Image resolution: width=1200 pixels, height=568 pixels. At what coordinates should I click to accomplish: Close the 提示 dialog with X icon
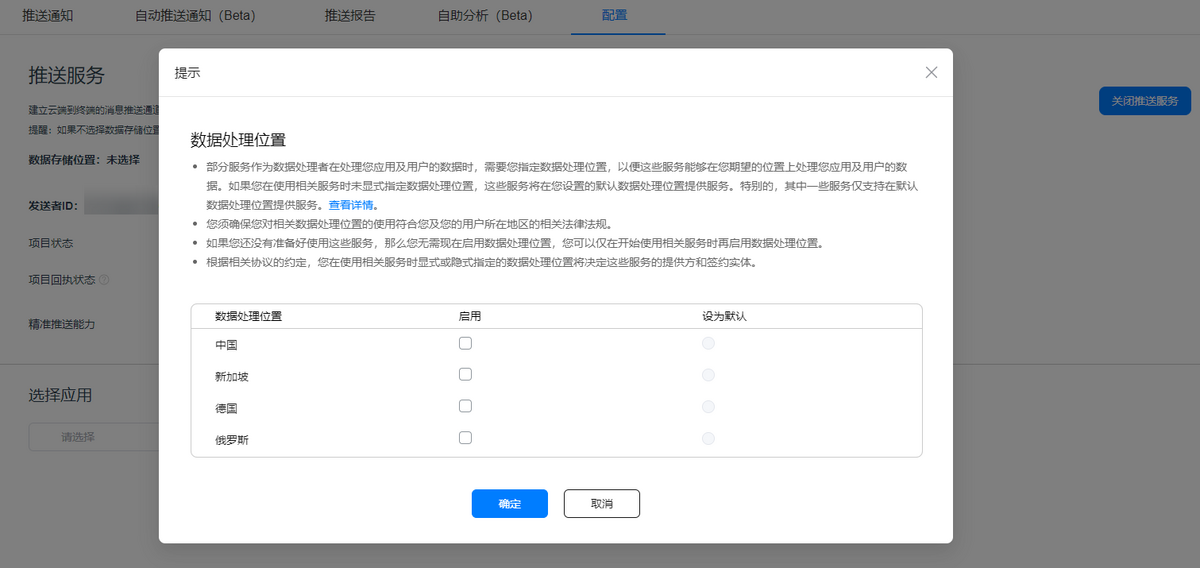click(x=931, y=73)
